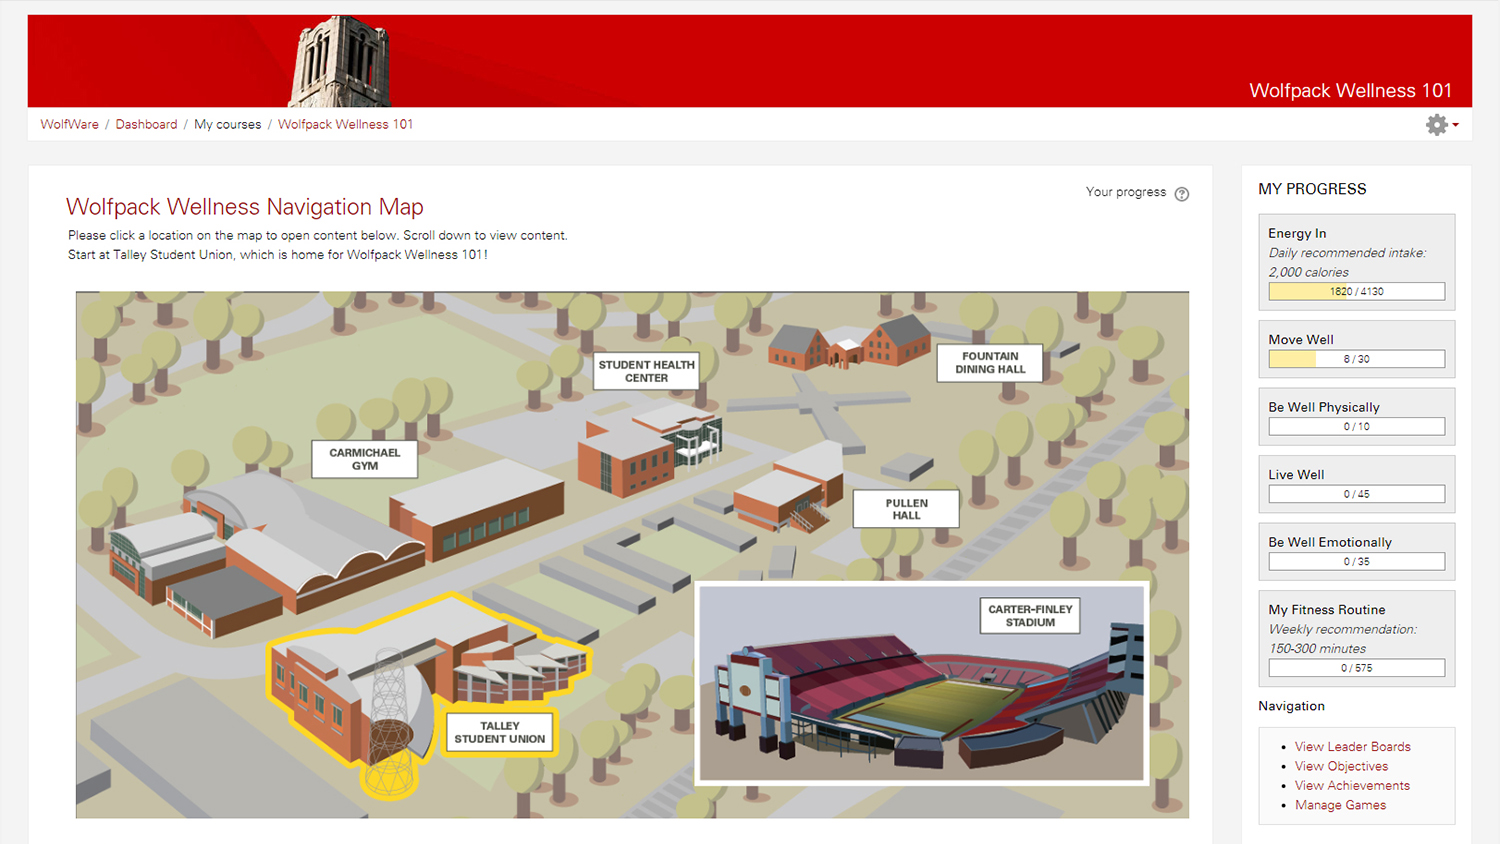The width and height of the screenshot is (1500, 844).
Task: Expand the settings dropdown arrow beside the gear
Action: pos(1456,125)
